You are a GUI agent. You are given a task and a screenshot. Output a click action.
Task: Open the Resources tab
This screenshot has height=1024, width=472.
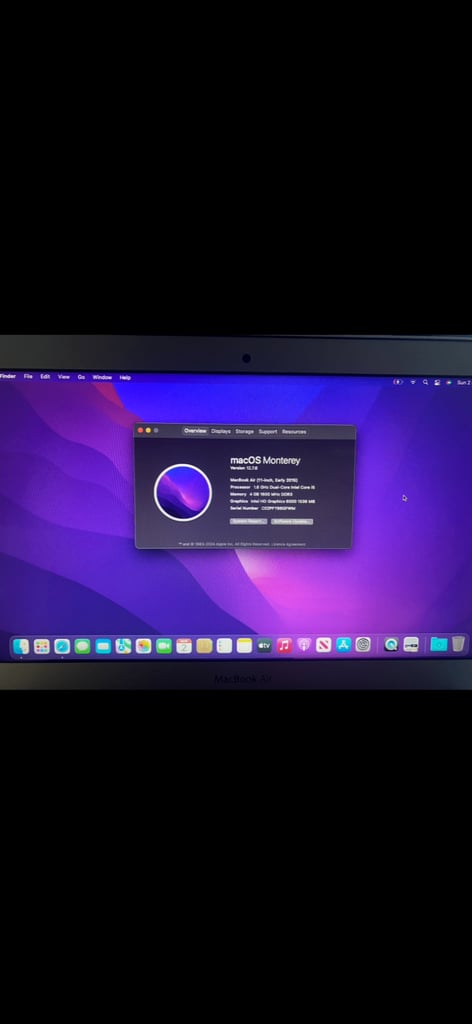click(x=294, y=431)
